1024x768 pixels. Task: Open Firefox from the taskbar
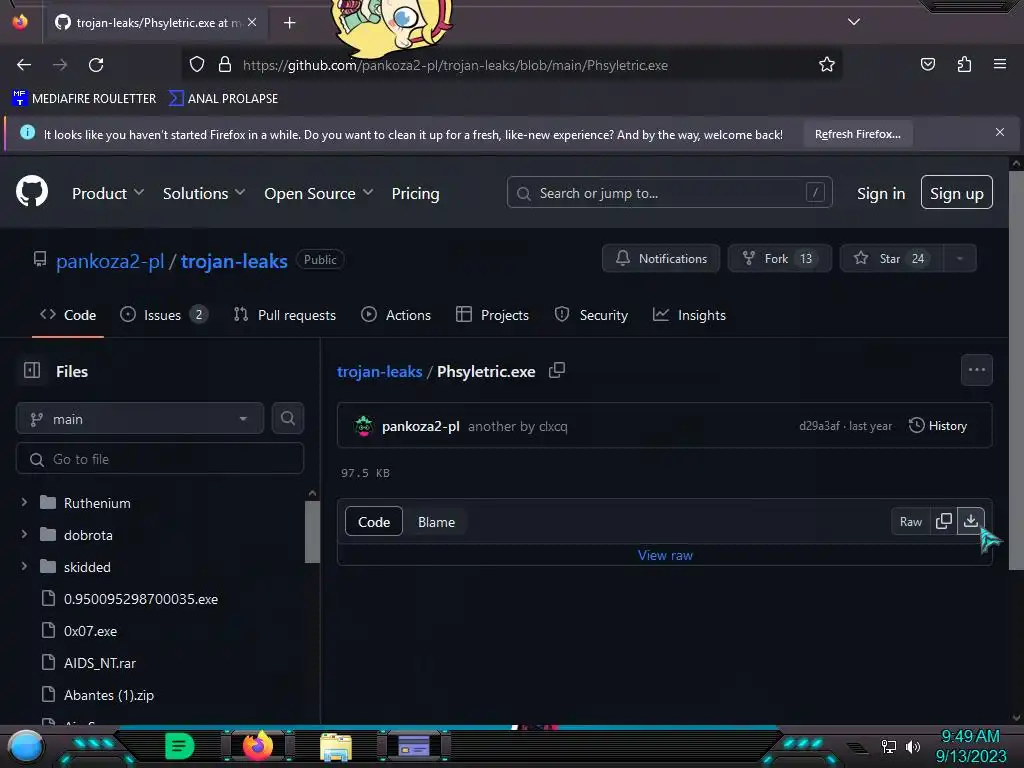(258, 746)
